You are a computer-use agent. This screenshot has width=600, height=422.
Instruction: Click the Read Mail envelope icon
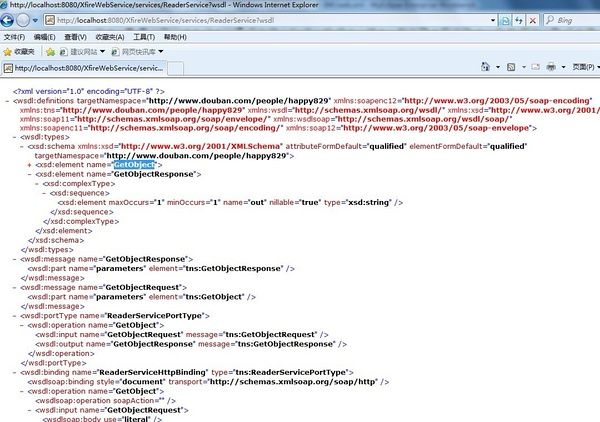click(536, 67)
